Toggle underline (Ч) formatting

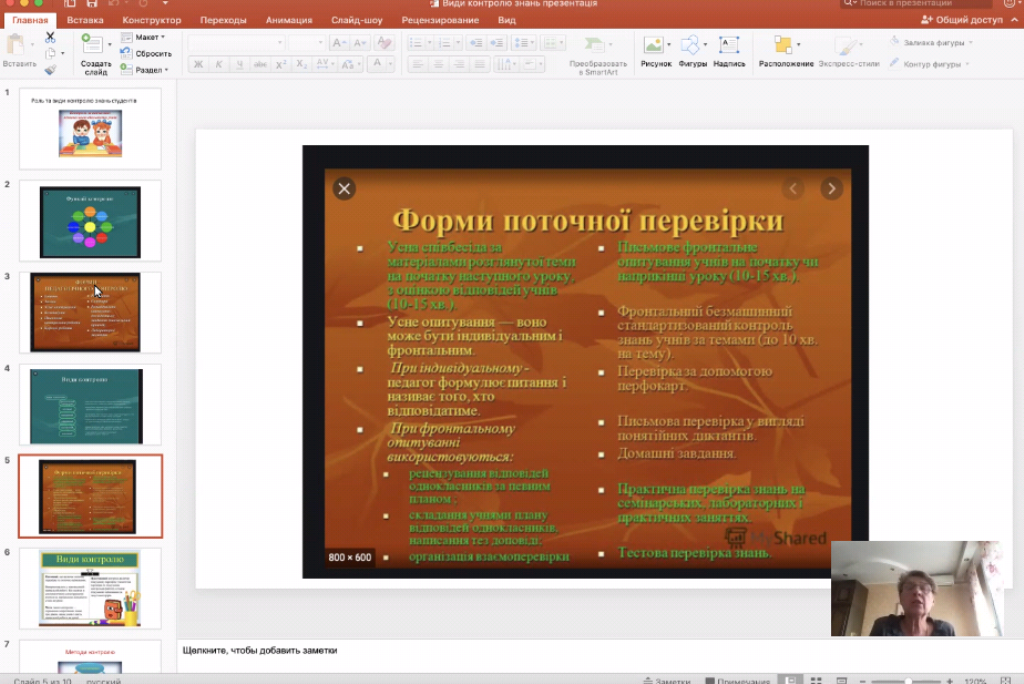[240, 64]
